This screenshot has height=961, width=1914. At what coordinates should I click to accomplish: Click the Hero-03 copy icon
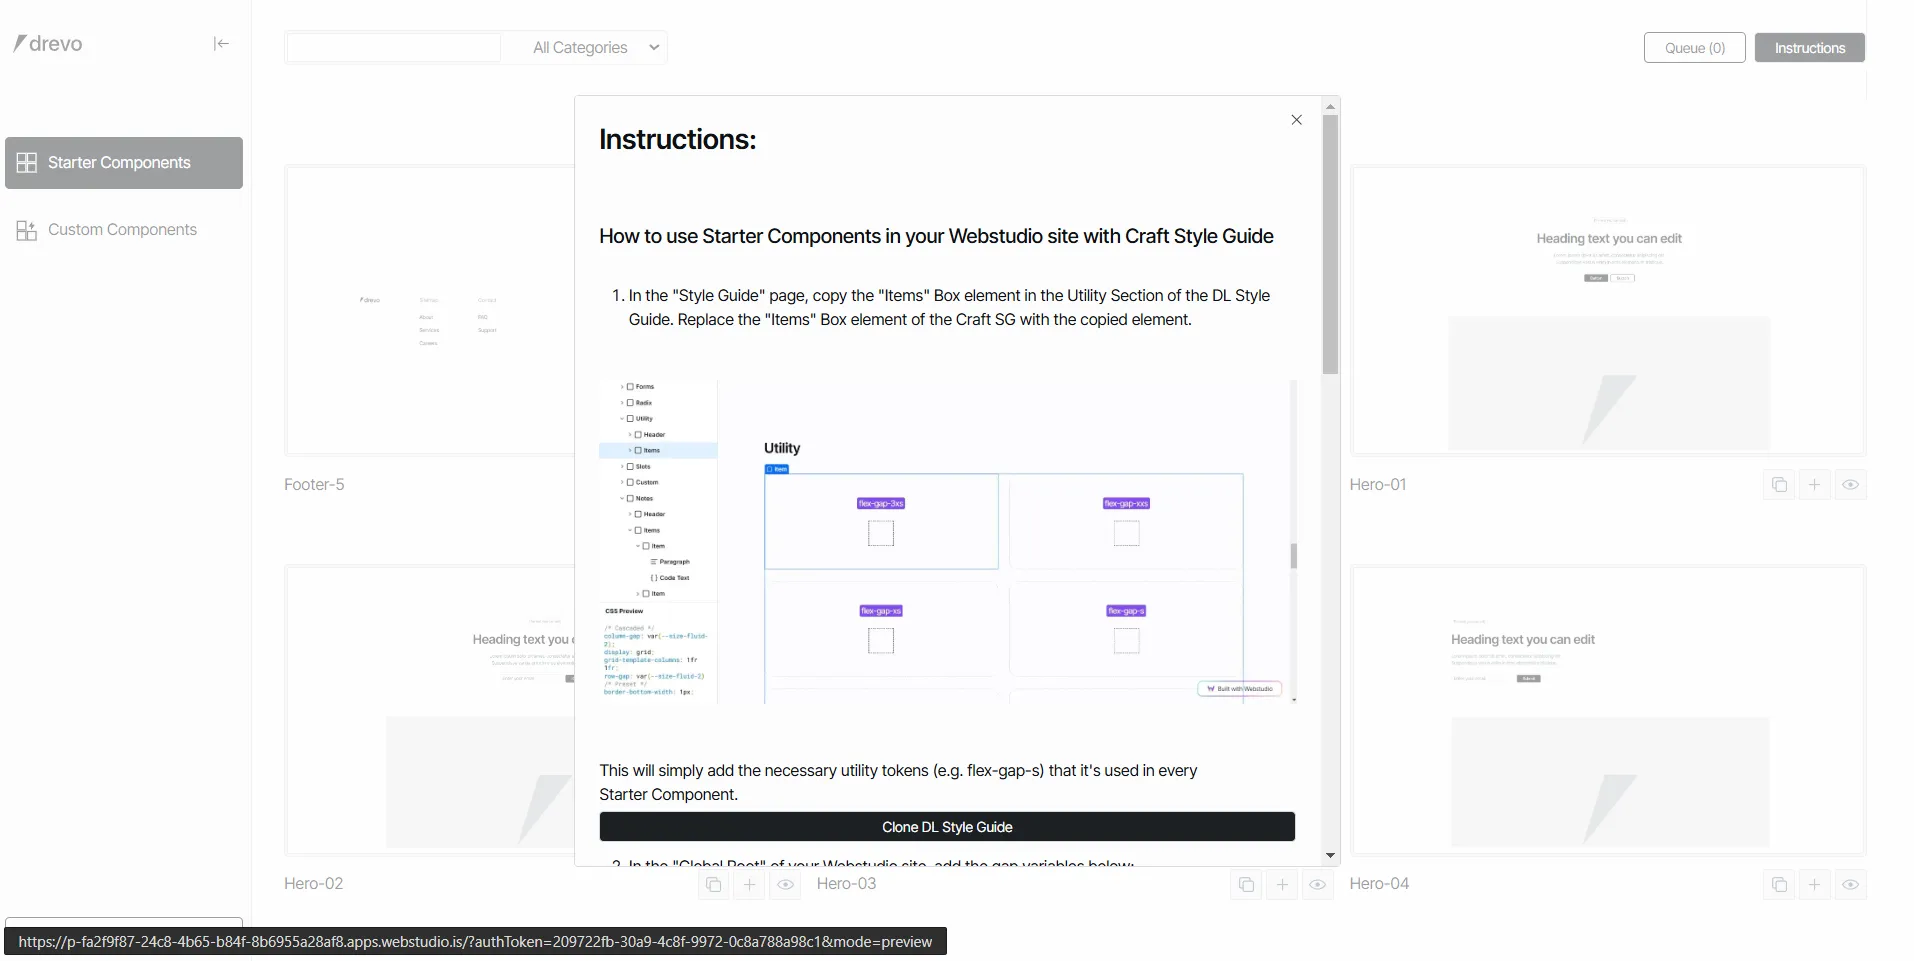pos(1246,885)
